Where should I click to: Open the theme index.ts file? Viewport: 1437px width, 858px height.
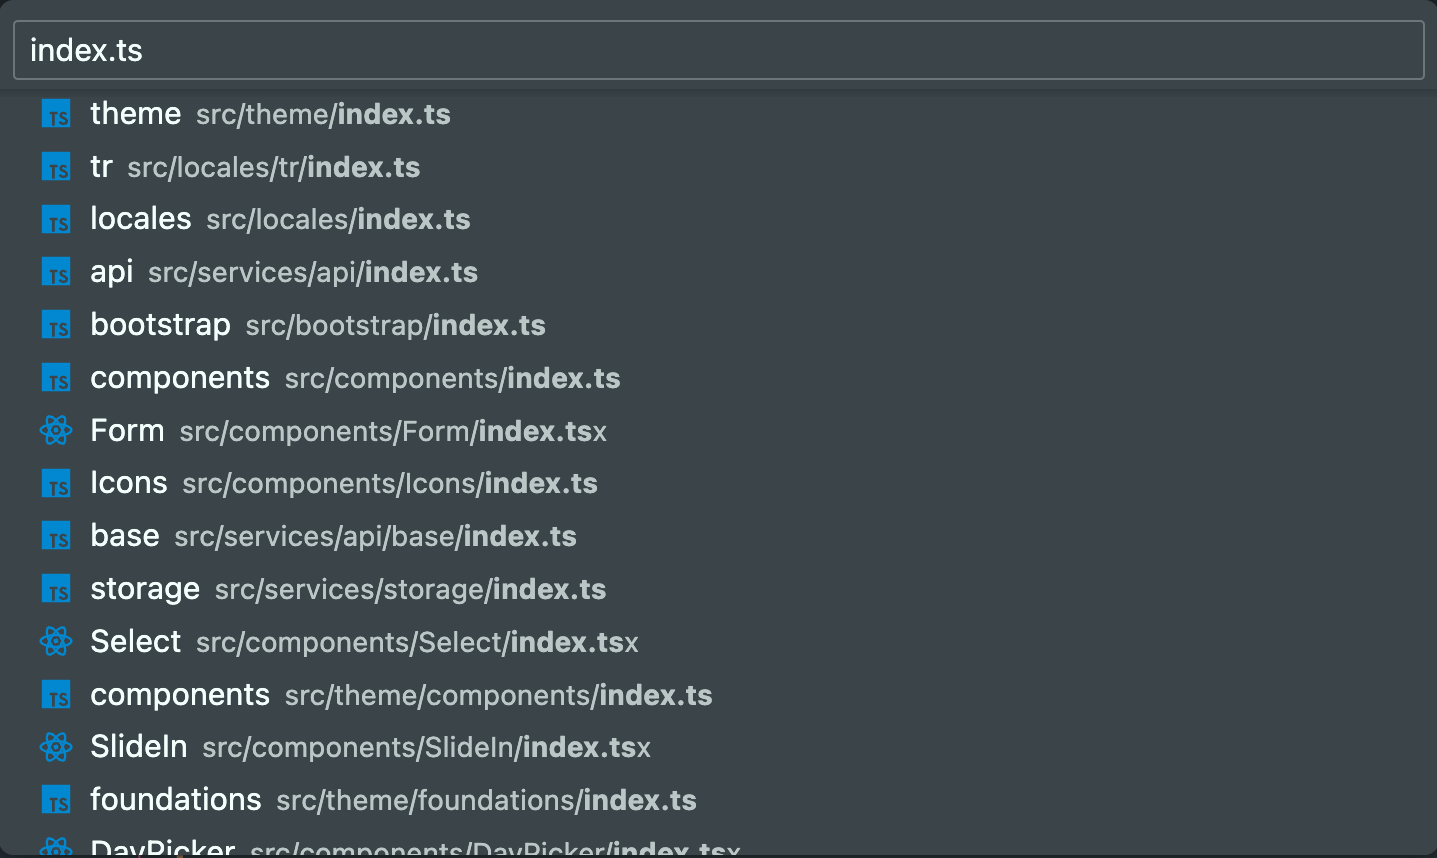[270, 114]
